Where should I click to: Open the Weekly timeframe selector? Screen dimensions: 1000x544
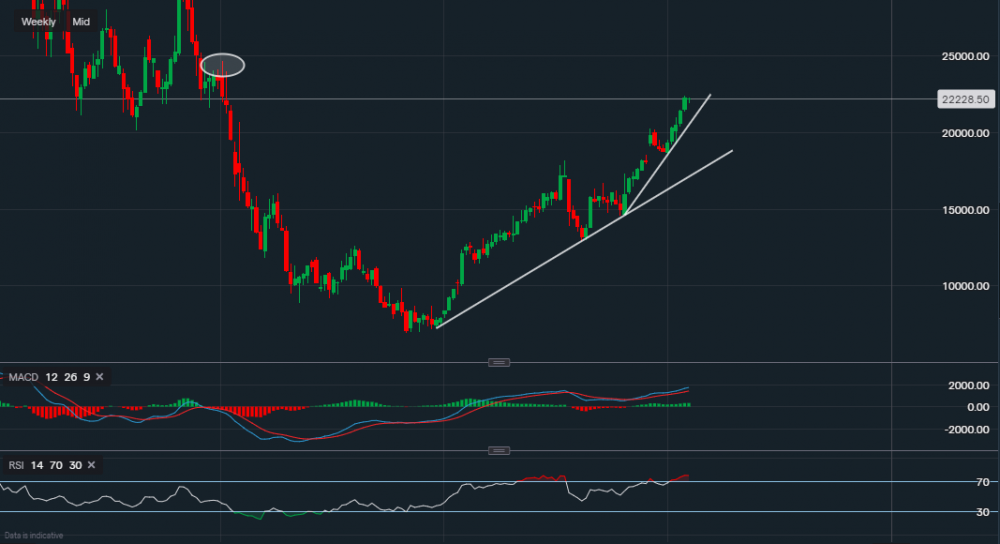[x=39, y=21]
